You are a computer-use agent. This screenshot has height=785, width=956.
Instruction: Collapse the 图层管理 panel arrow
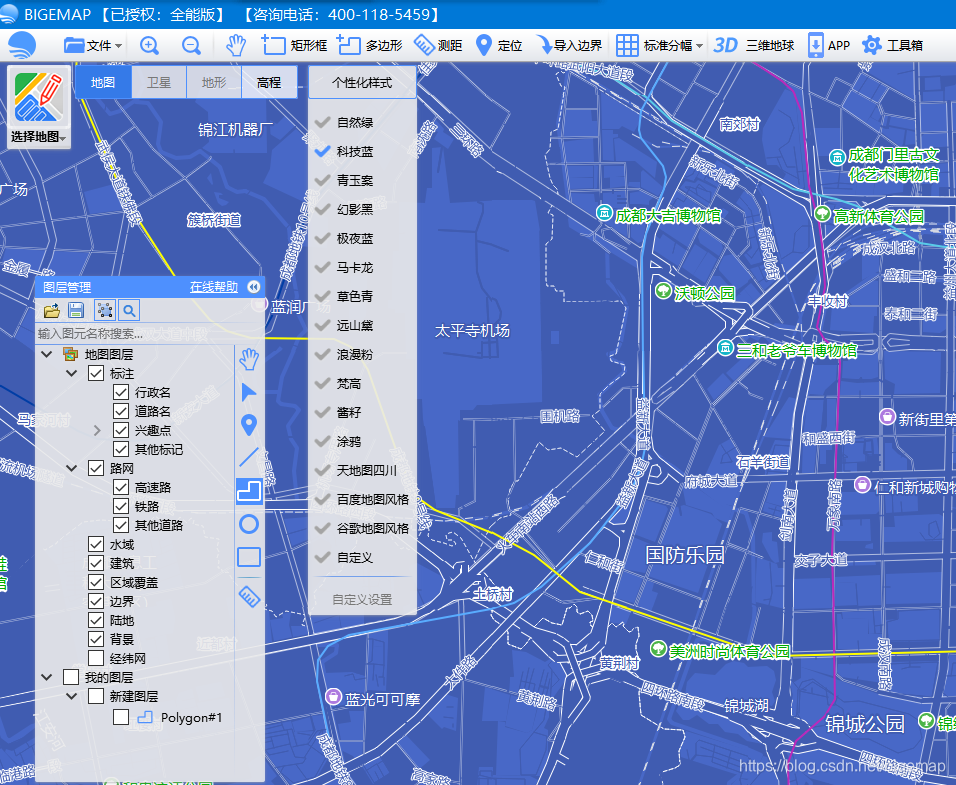[254, 287]
